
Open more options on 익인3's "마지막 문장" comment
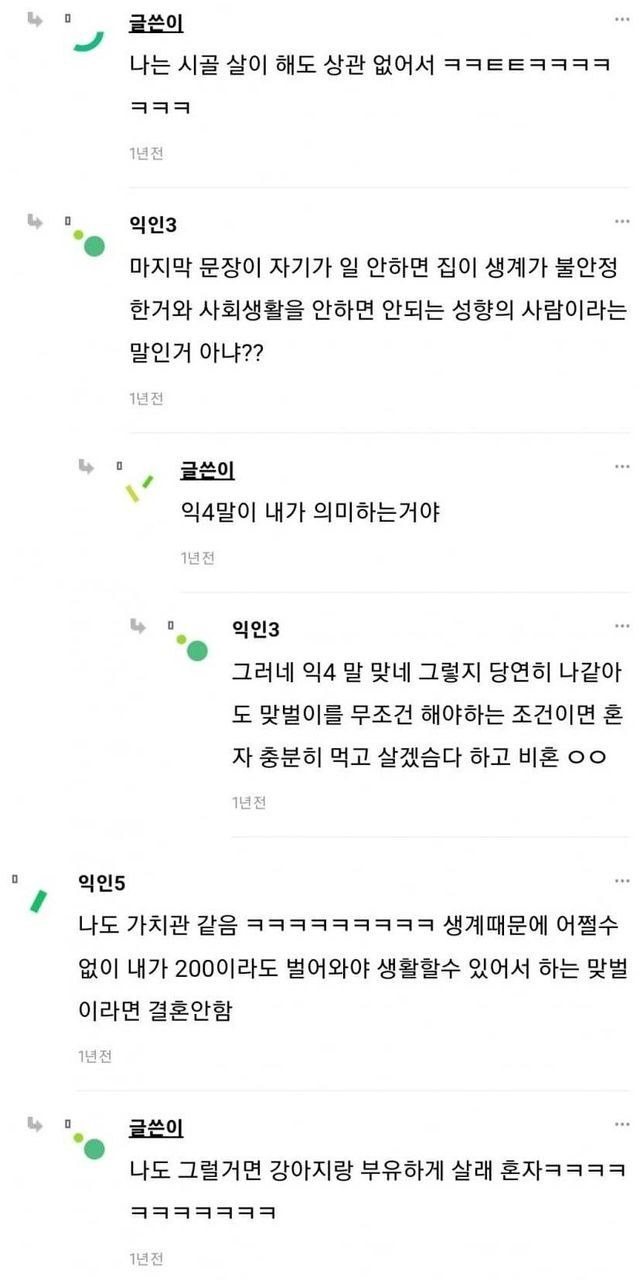pos(622,222)
